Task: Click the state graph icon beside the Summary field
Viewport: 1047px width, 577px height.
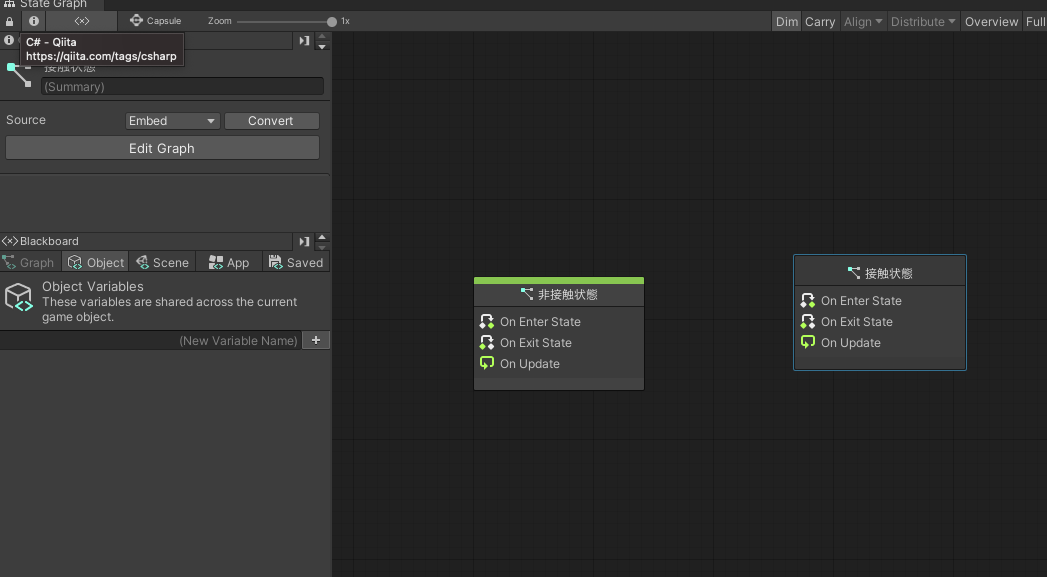Action: 19,75
